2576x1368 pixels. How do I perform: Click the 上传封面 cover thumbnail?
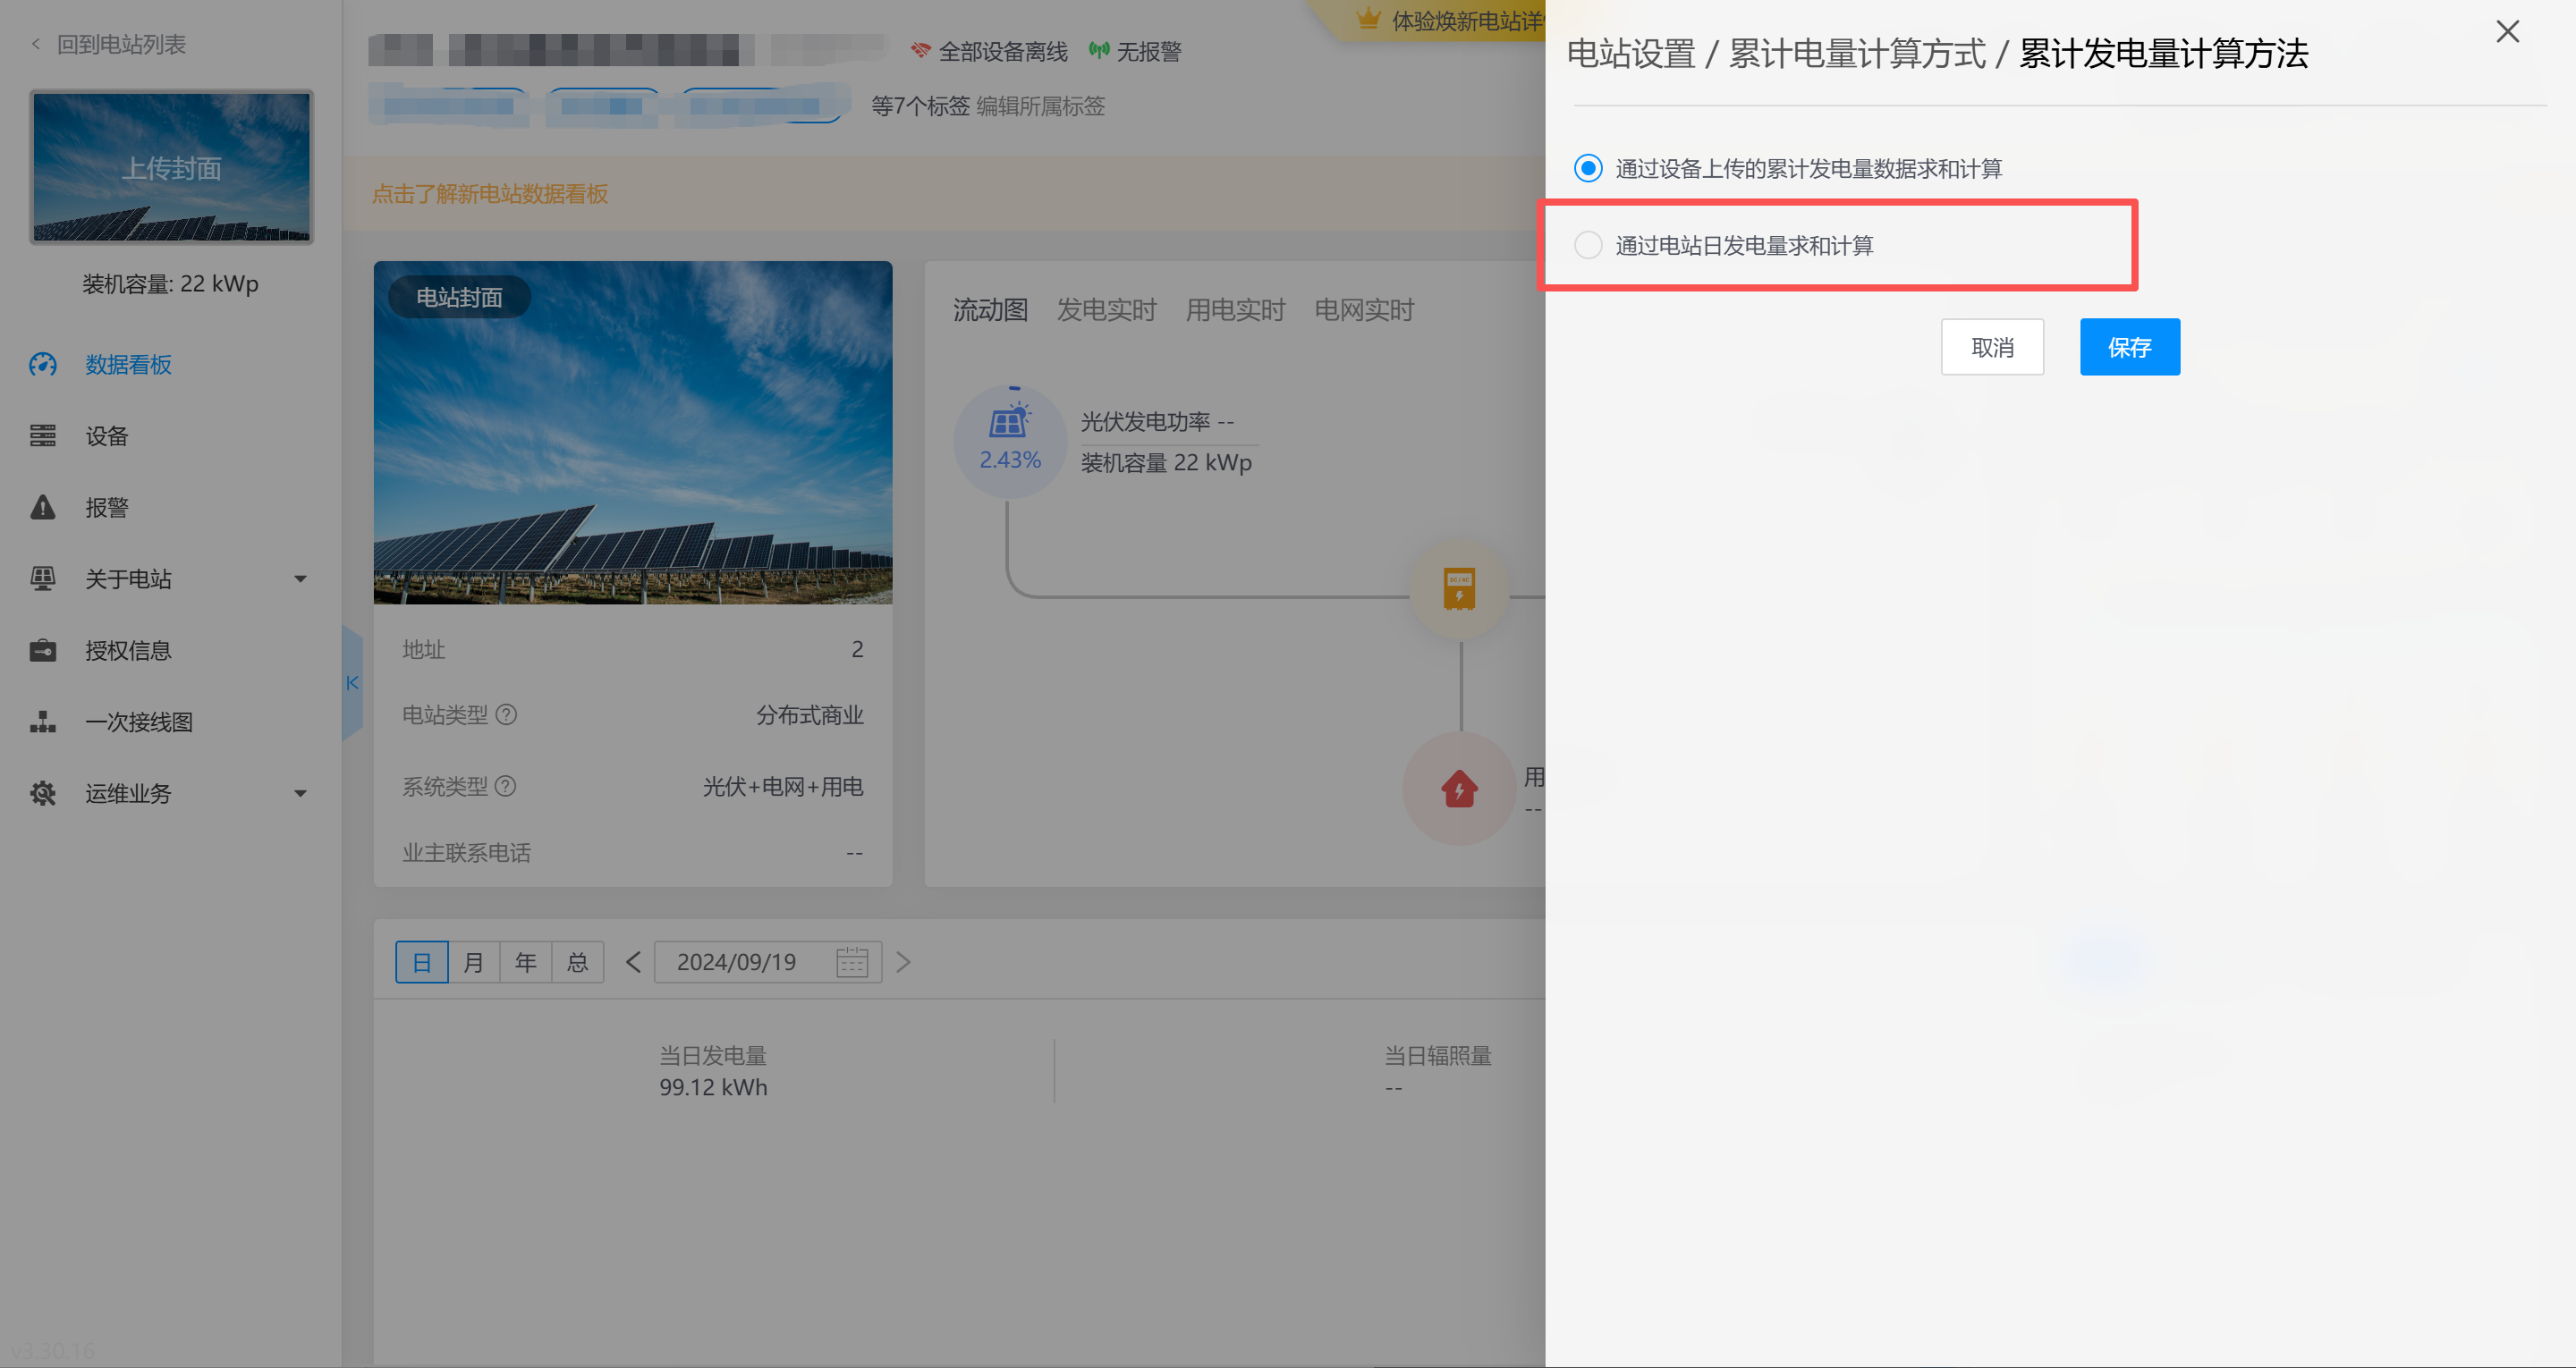coord(172,167)
